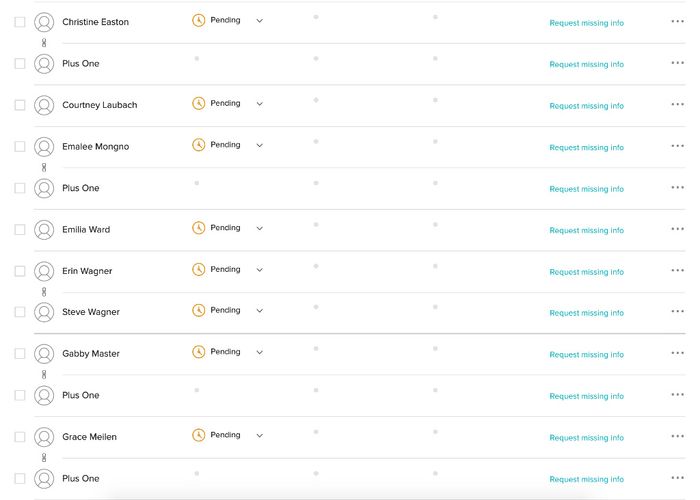Request missing info for Steve Wagner

586,313
